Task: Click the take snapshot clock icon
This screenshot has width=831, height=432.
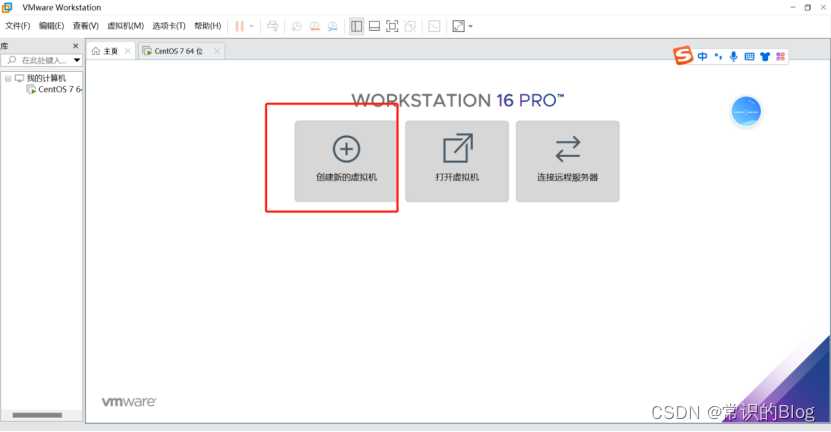Action: [297, 26]
